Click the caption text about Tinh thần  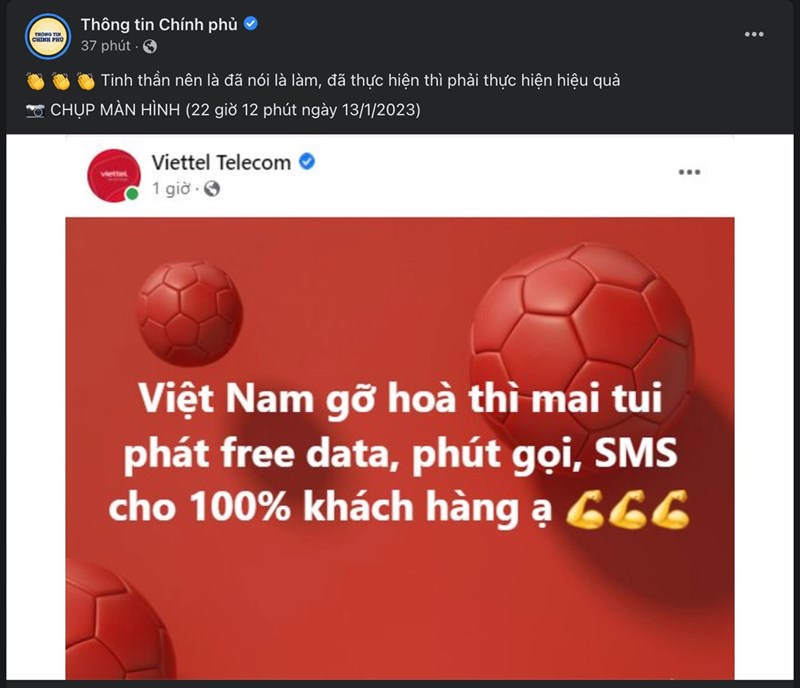coord(360,81)
